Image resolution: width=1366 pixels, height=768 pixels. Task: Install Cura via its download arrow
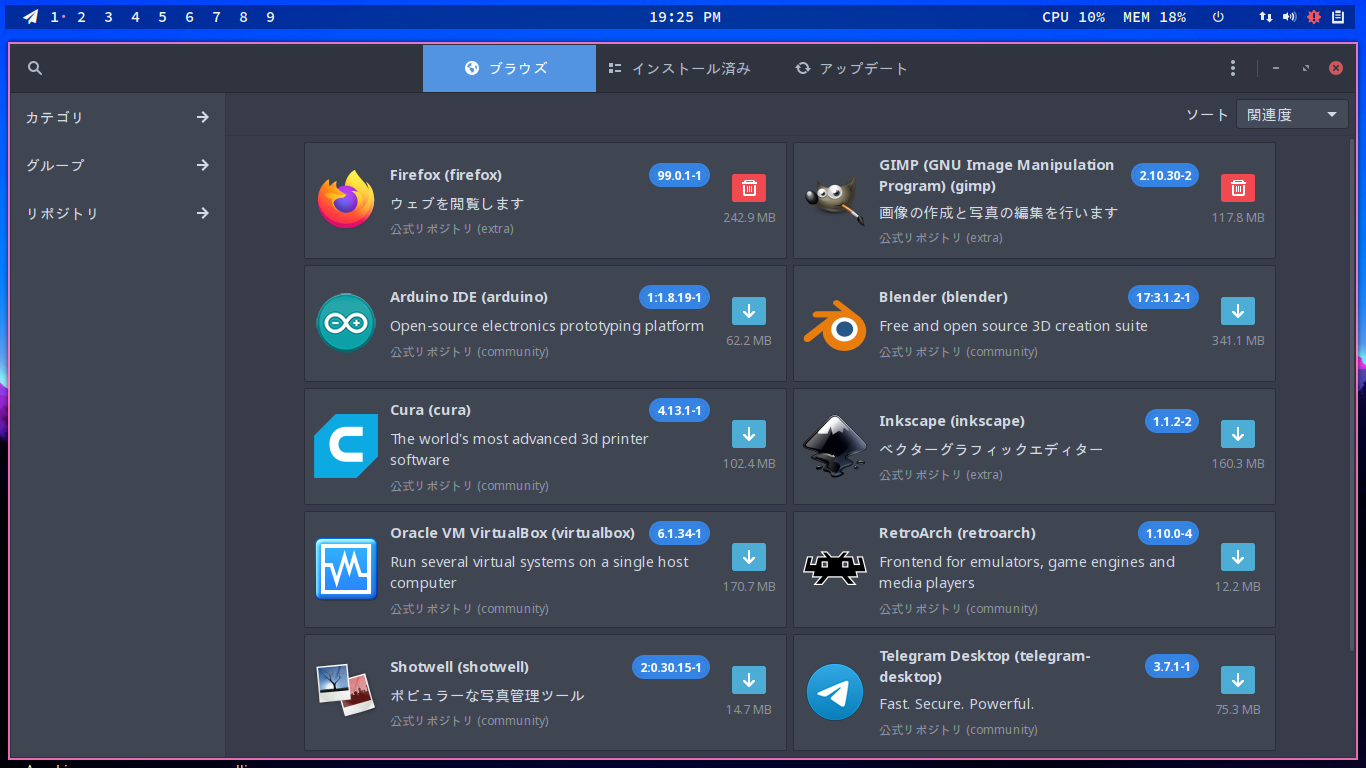pos(749,434)
